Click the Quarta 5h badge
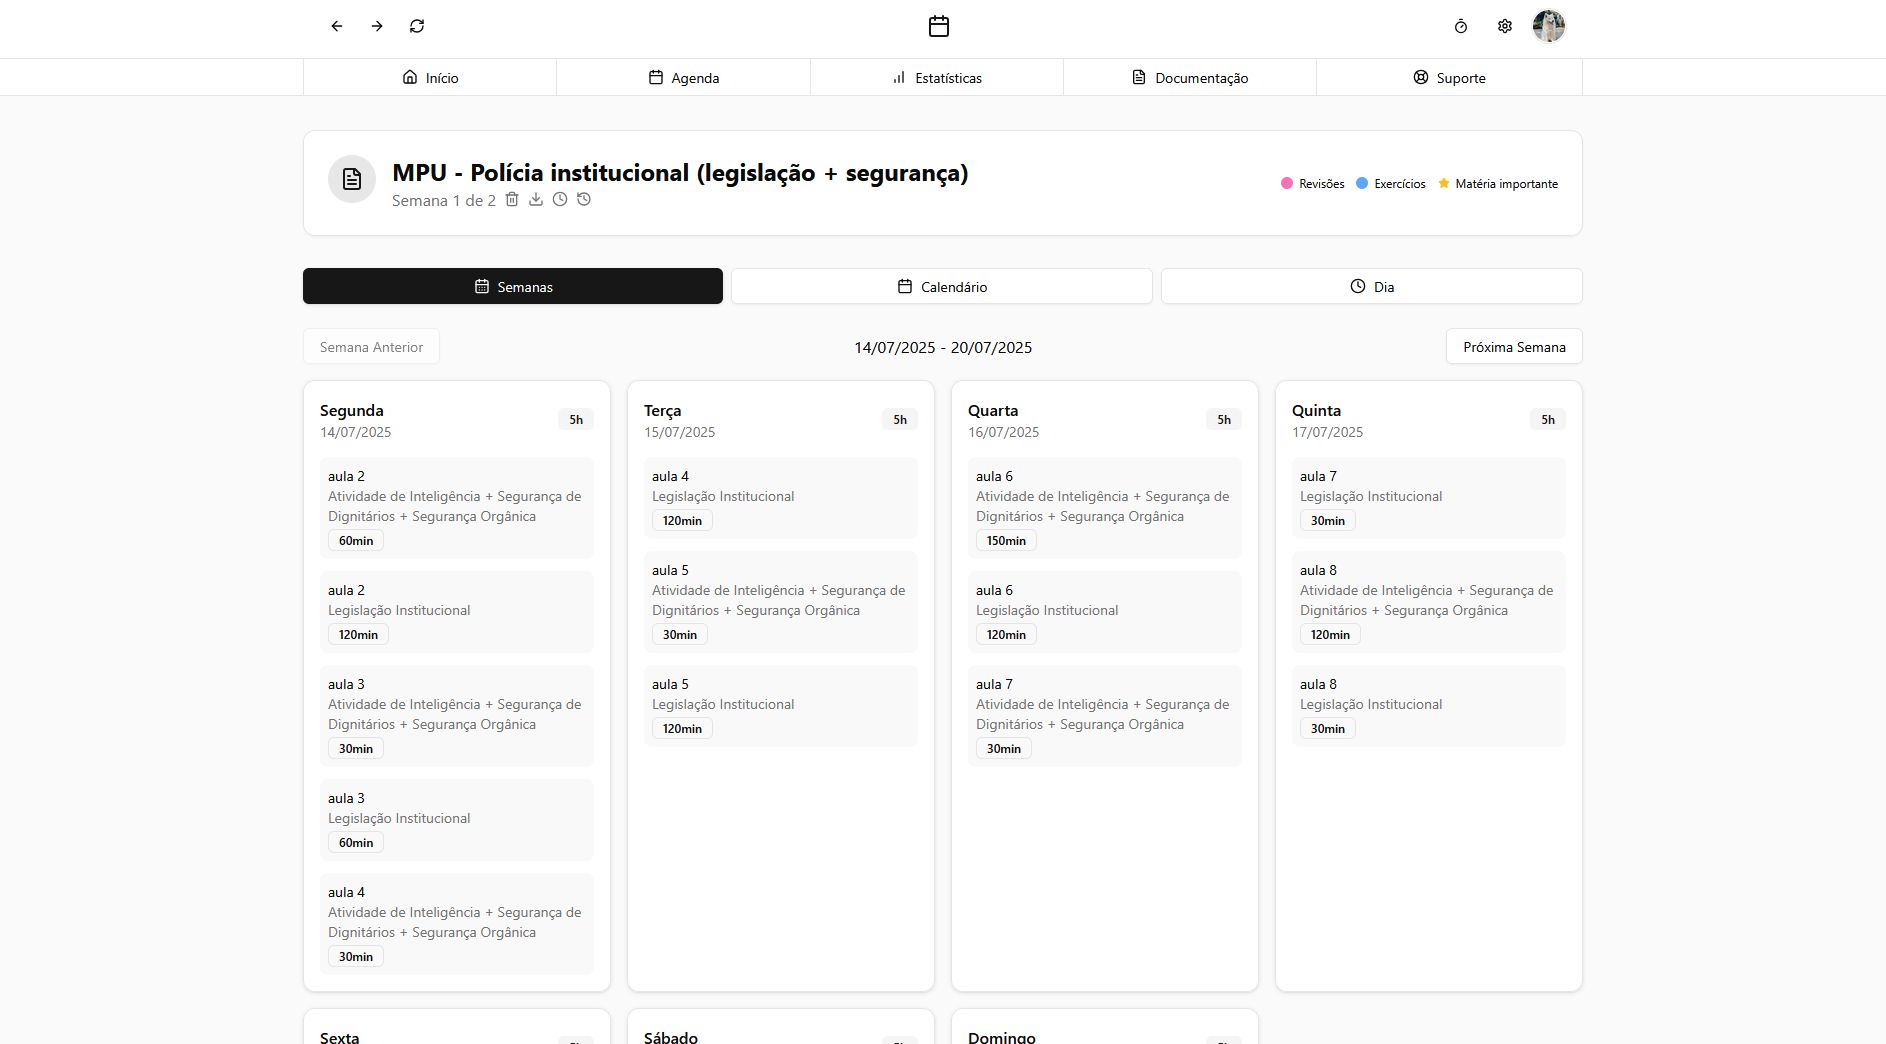1886x1044 pixels. tap(1224, 420)
